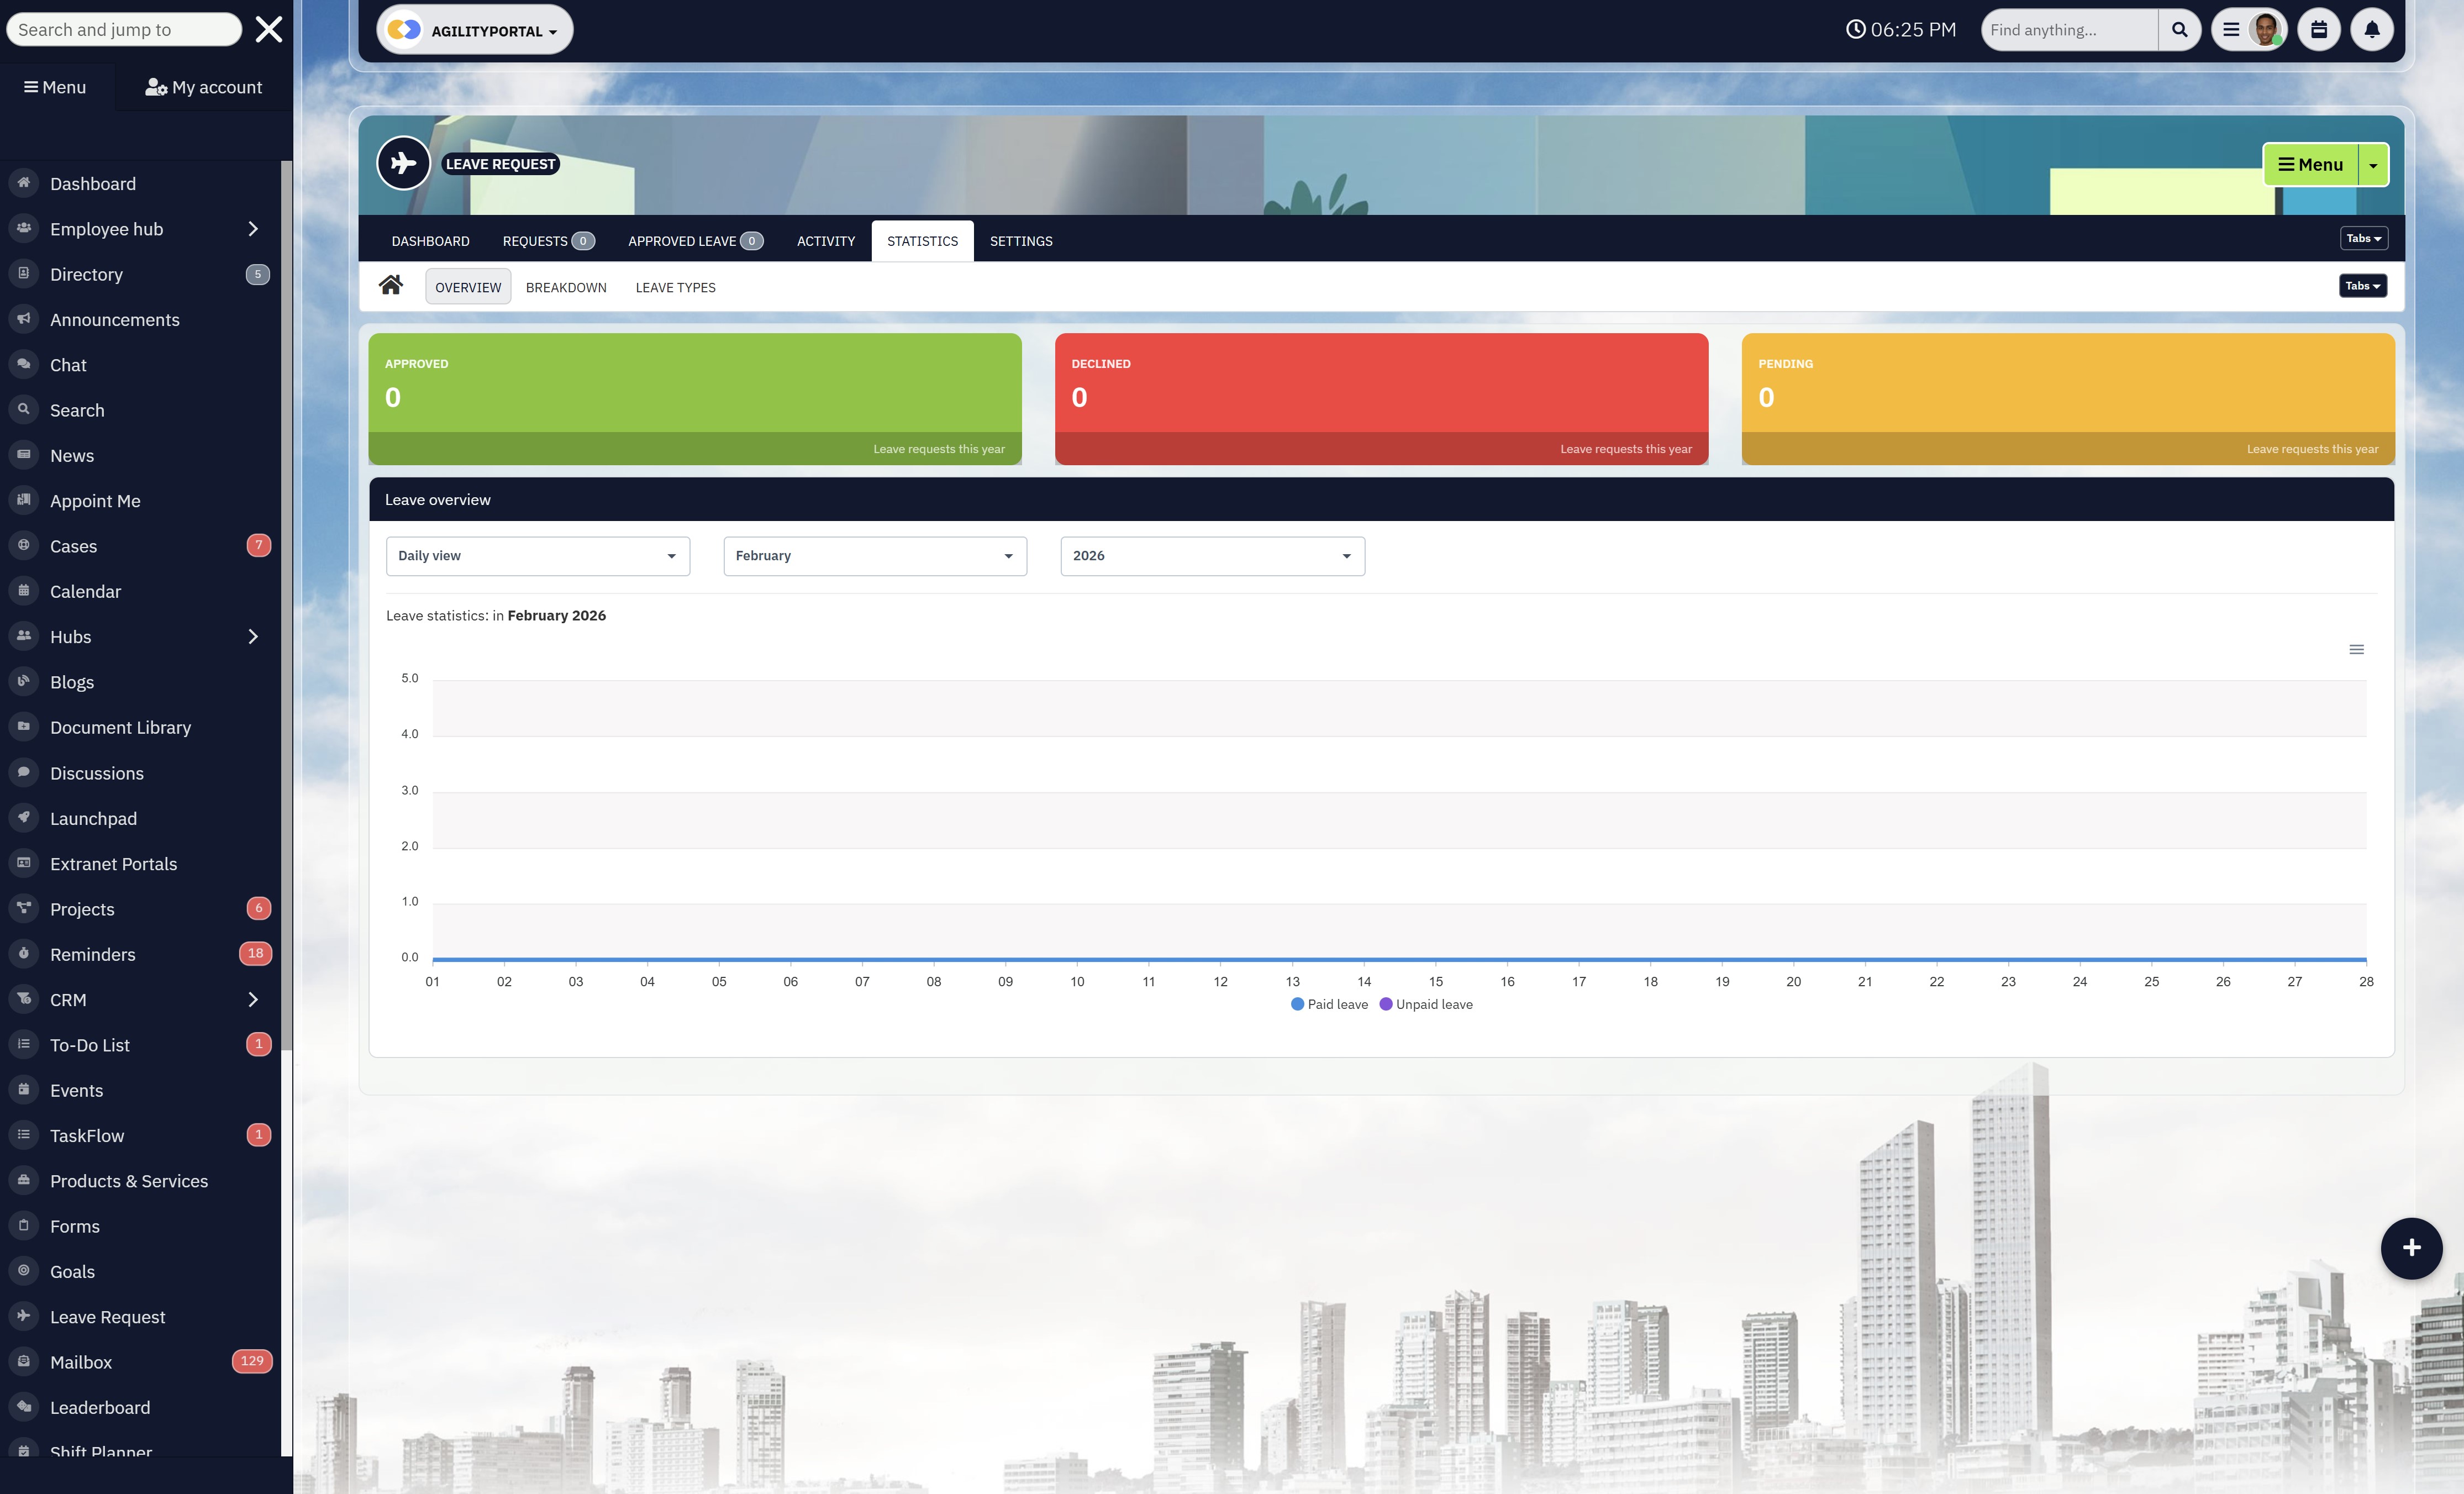This screenshot has width=2464, height=1494.
Task: Open the Breakdown sub-tab
Action: [565, 287]
